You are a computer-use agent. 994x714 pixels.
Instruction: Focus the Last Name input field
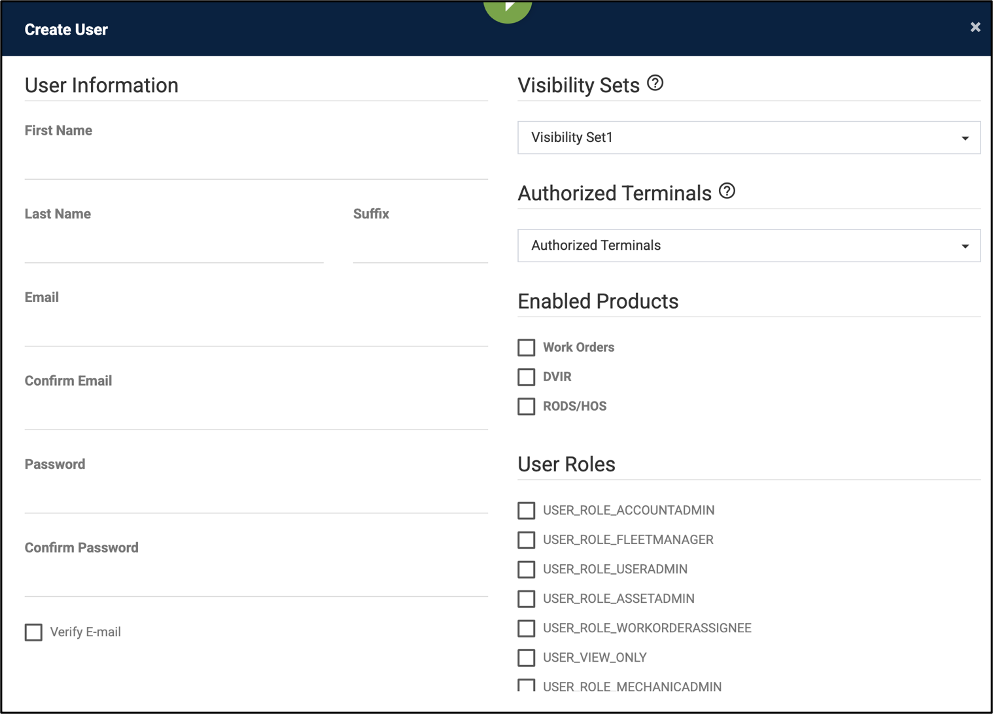point(174,247)
